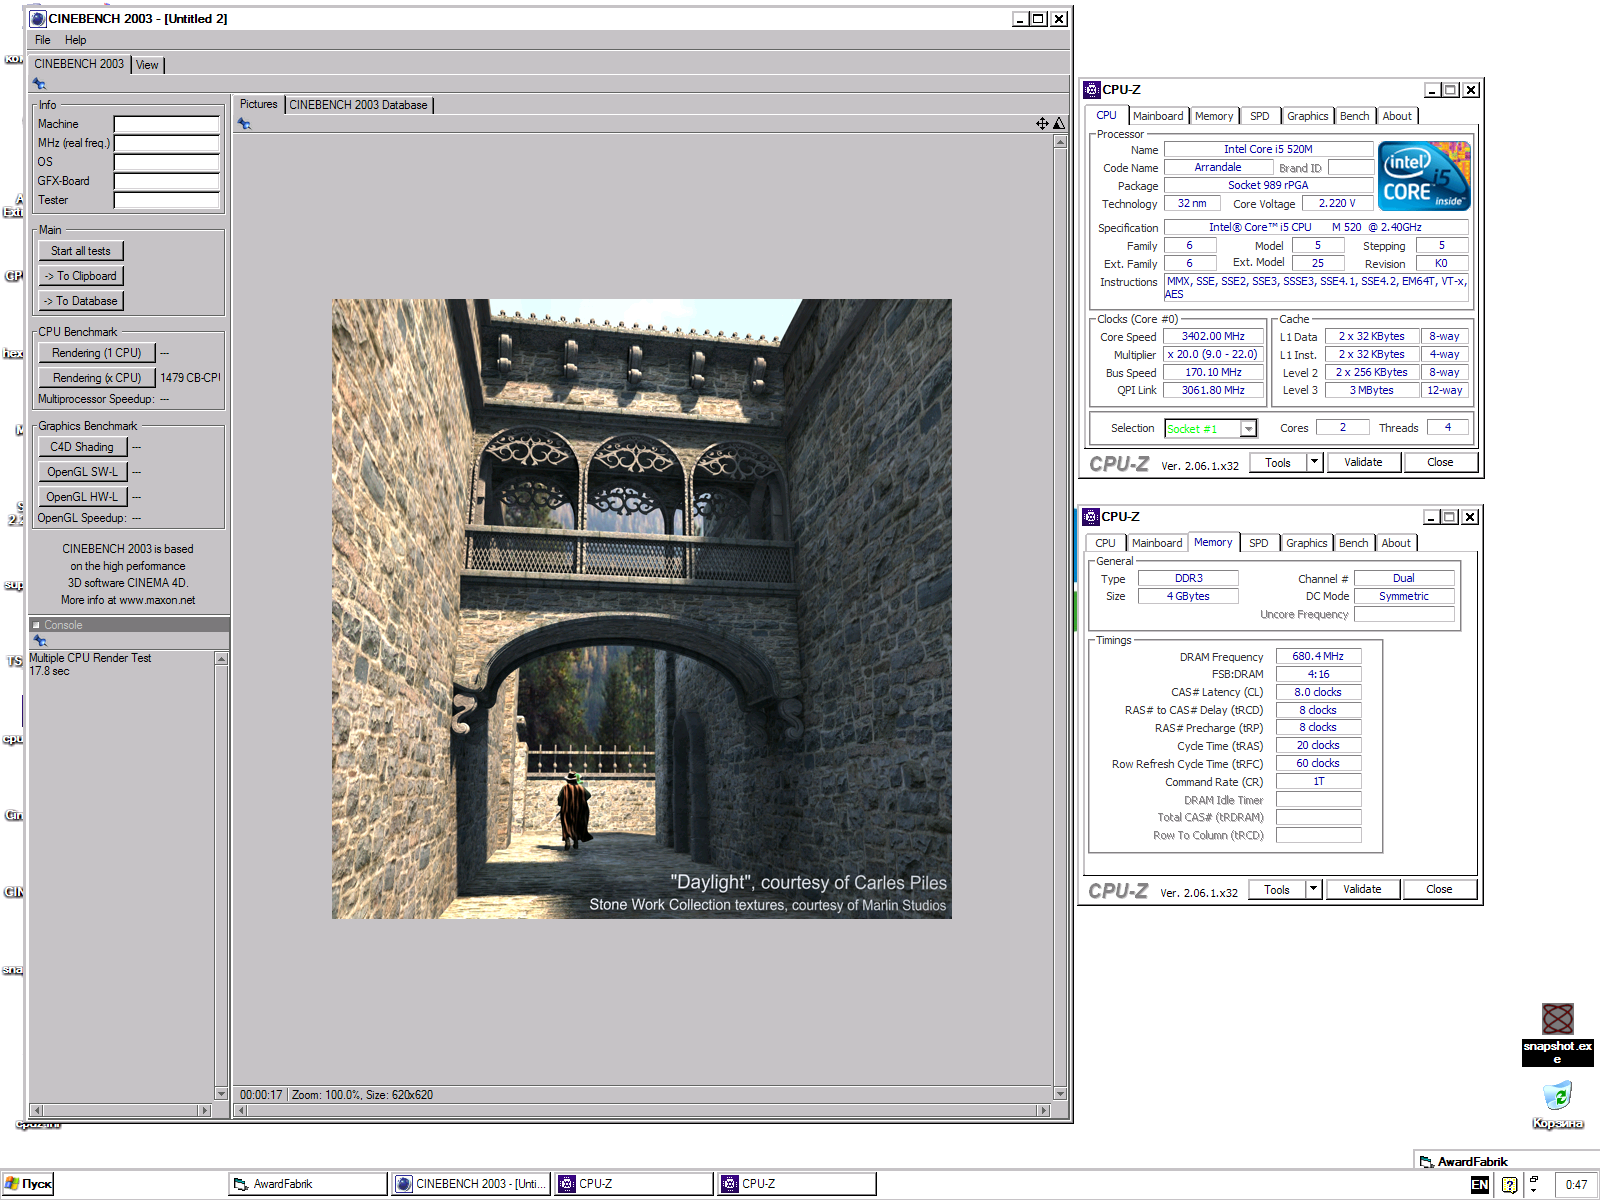Open Bench tab in lower CPU-Z window
The image size is (1600, 1200).
click(x=1354, y=543)
